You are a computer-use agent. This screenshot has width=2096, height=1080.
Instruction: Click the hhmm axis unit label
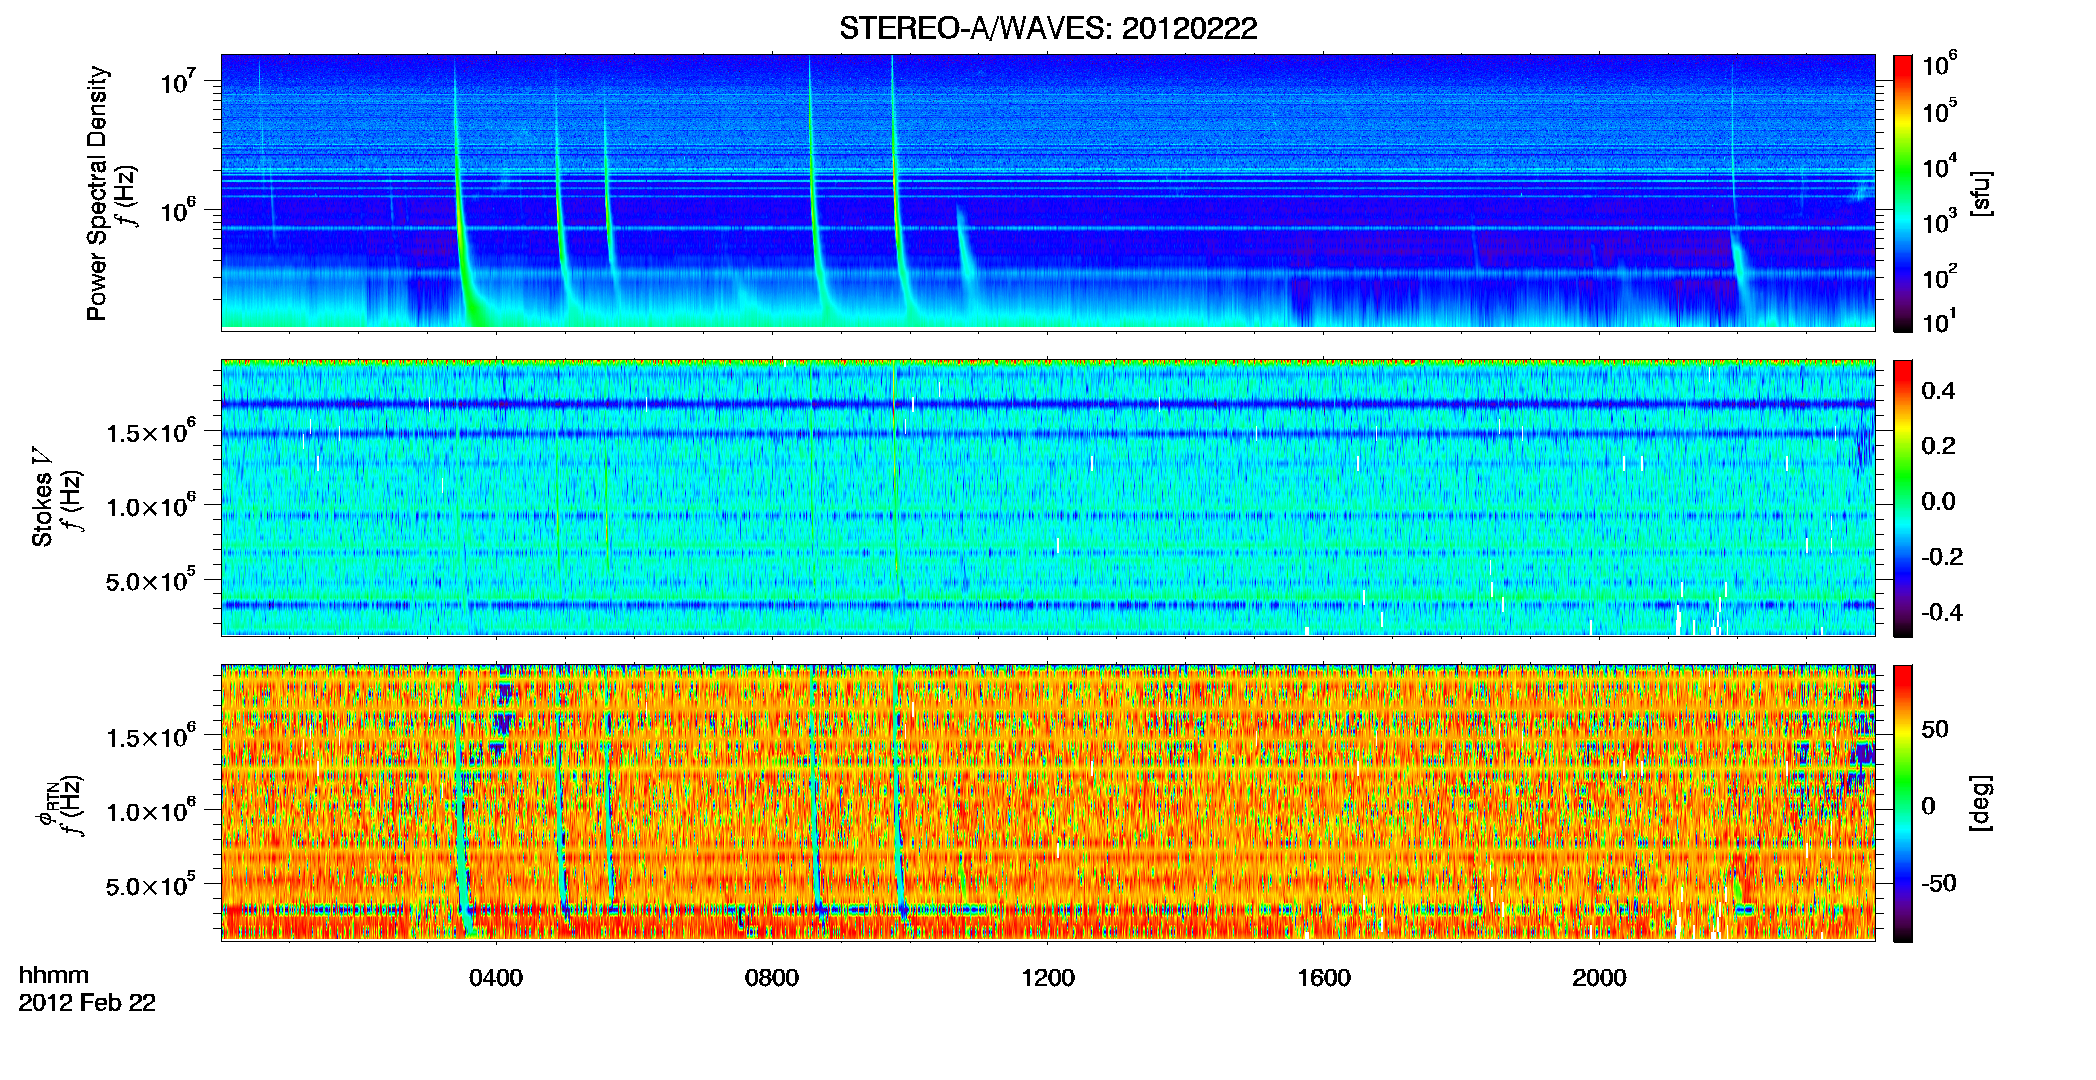click(x=54, y=975)
